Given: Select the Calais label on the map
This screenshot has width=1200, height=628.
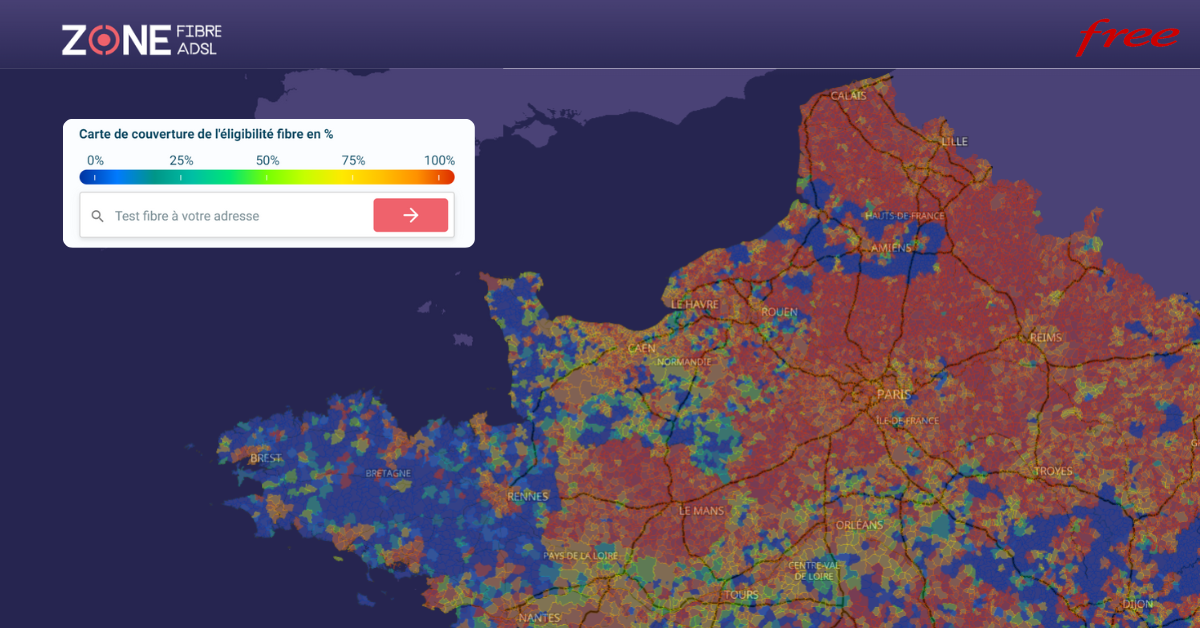Looking at the screenshot, I should (849, 96).
